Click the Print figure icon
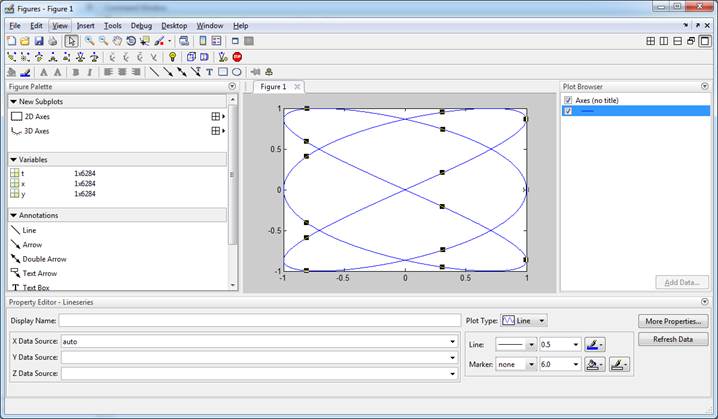The height and width of the screenshot is (419, 718). click(x=52, y=41)
